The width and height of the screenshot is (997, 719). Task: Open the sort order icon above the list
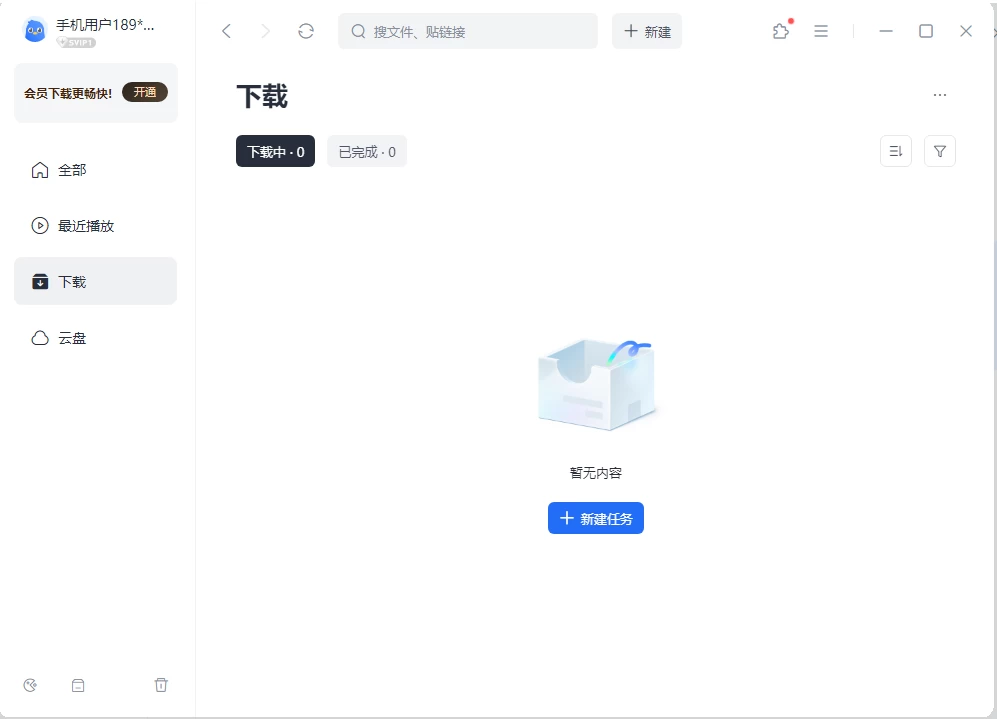pos(895,151)
